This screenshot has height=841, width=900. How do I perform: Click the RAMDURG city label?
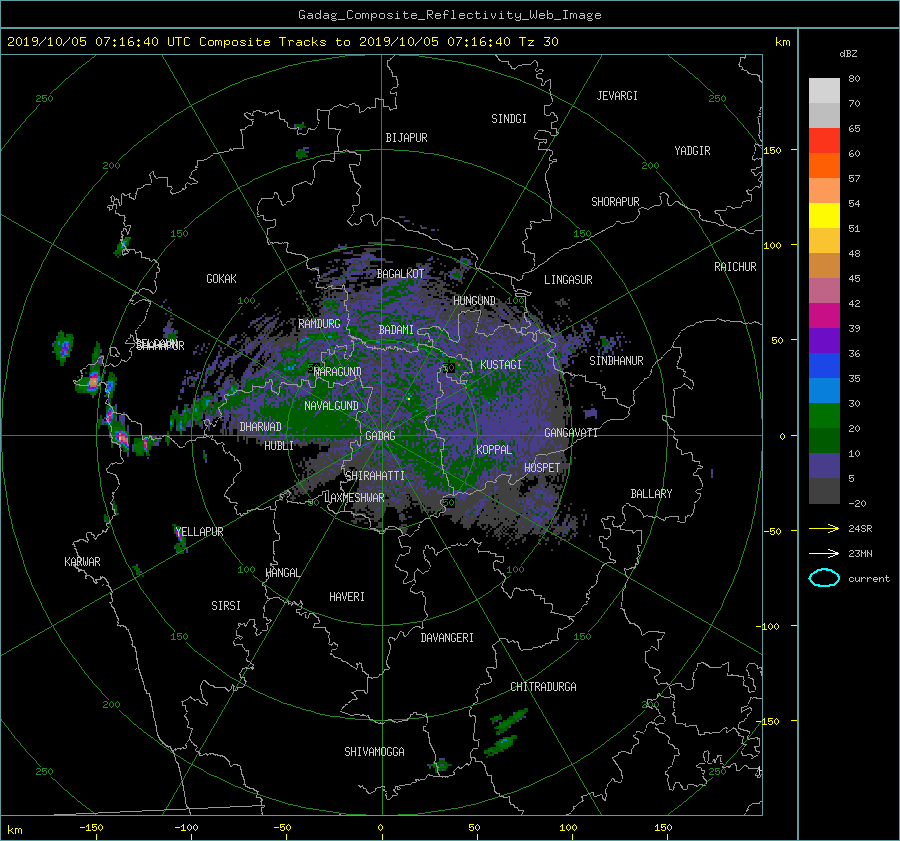pos(319,324)
